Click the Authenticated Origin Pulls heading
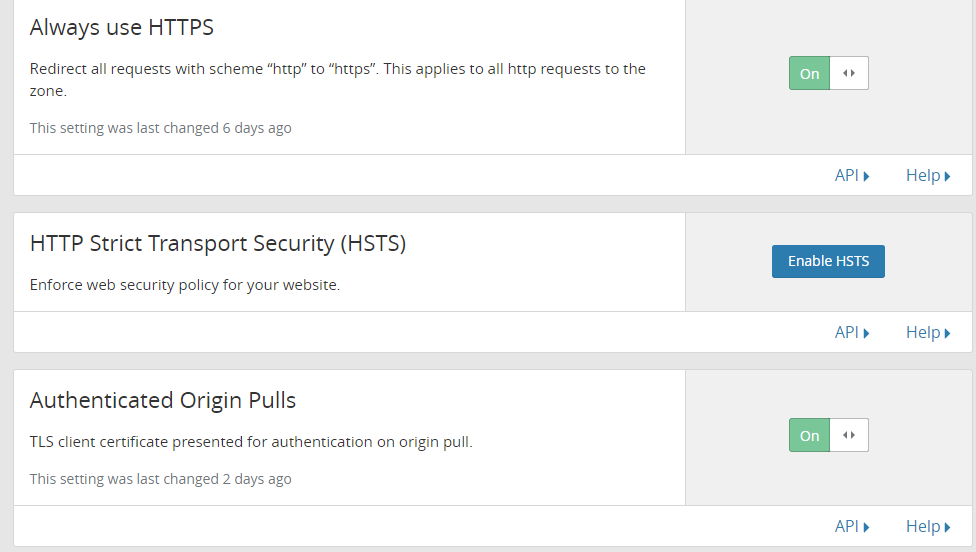 click(x=162, y=400)
